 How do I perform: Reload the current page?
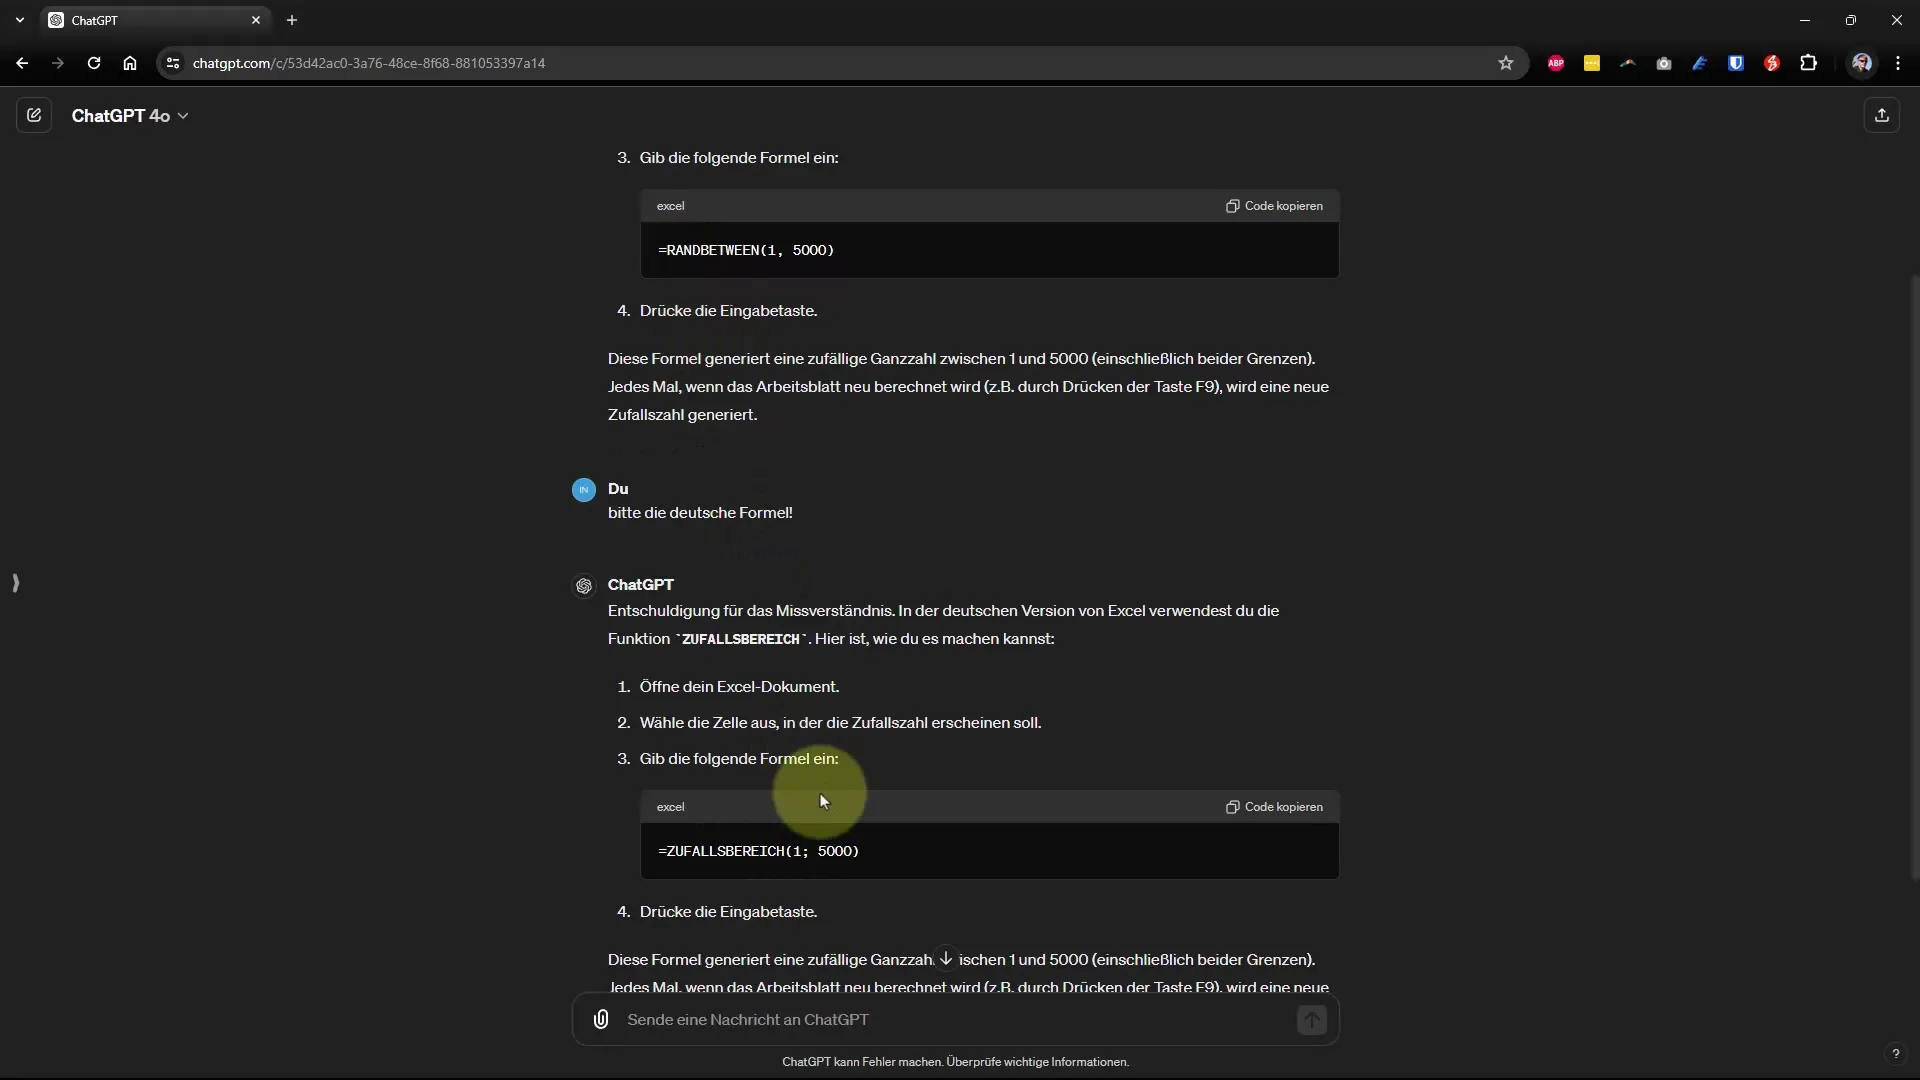pyautogui.click(x=94, y=63)
